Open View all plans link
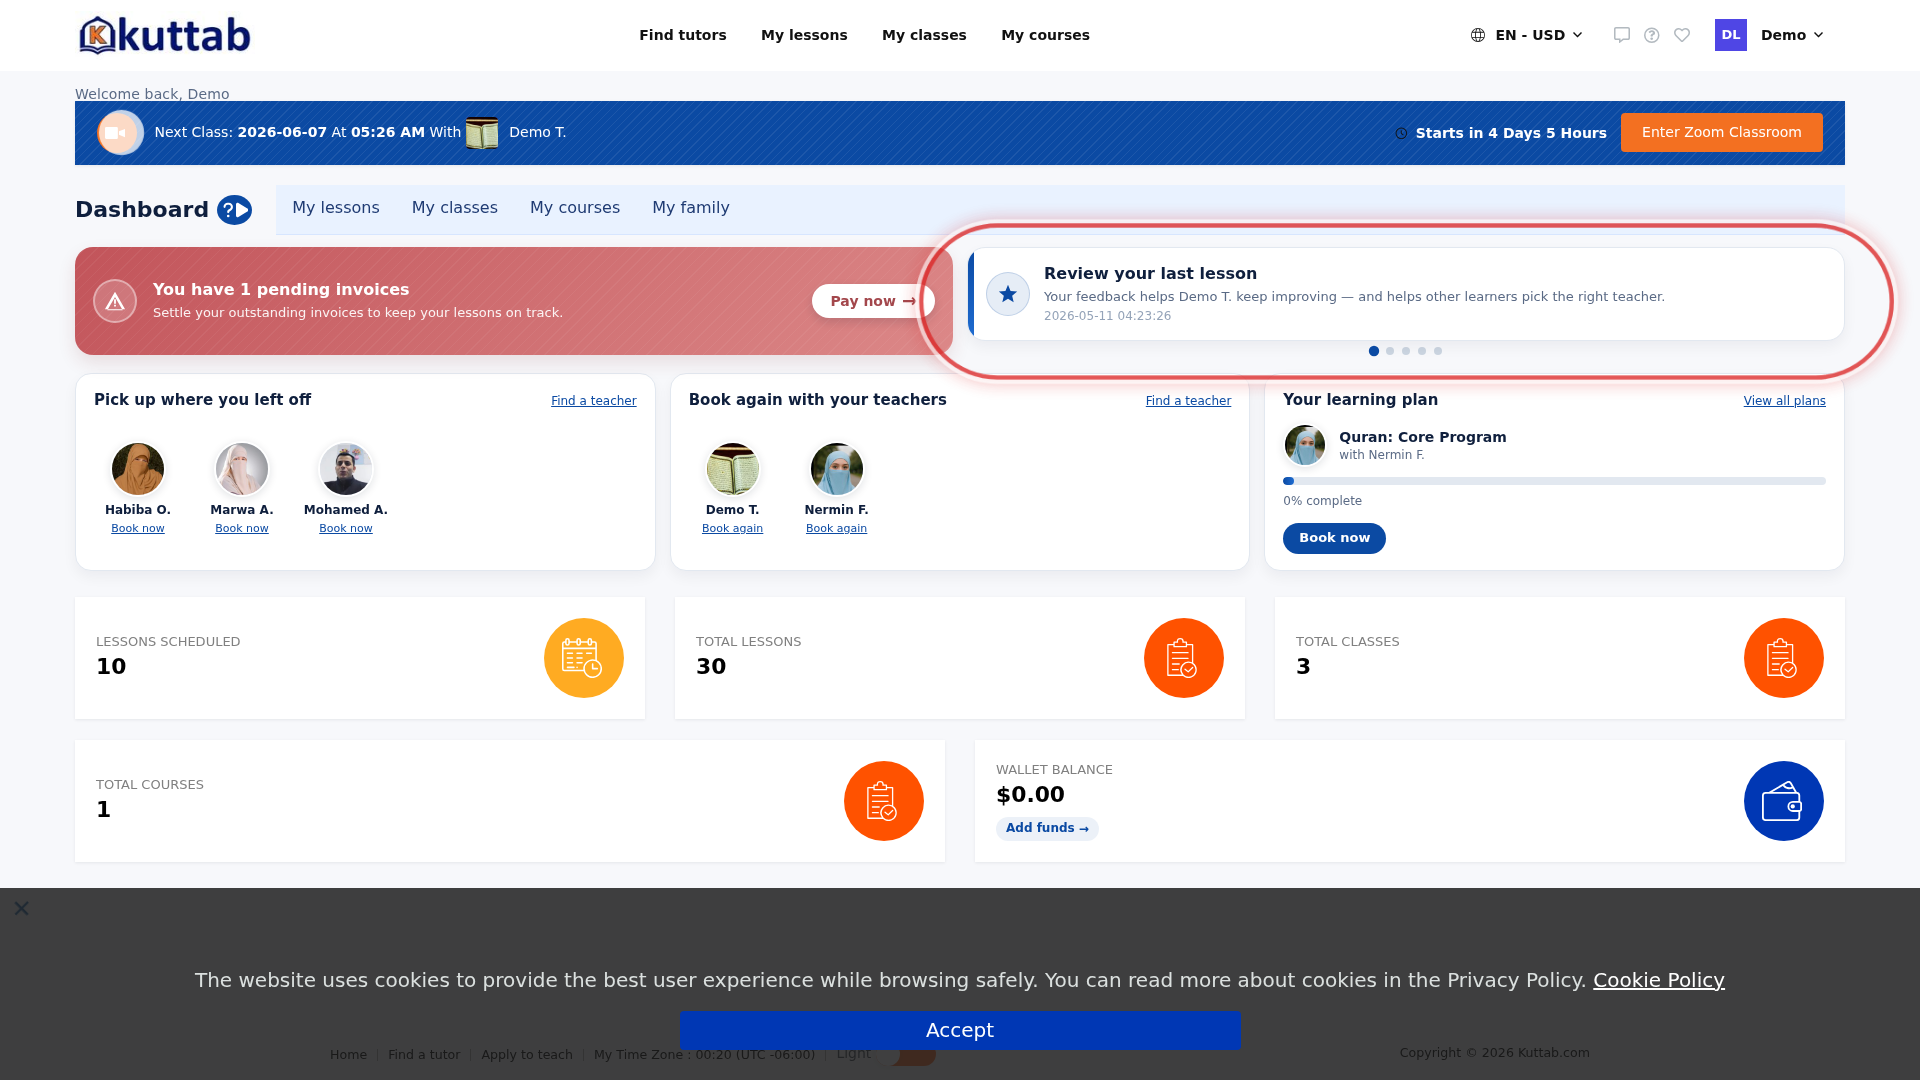The image size is (1920, 1080). click(1785, 401)
